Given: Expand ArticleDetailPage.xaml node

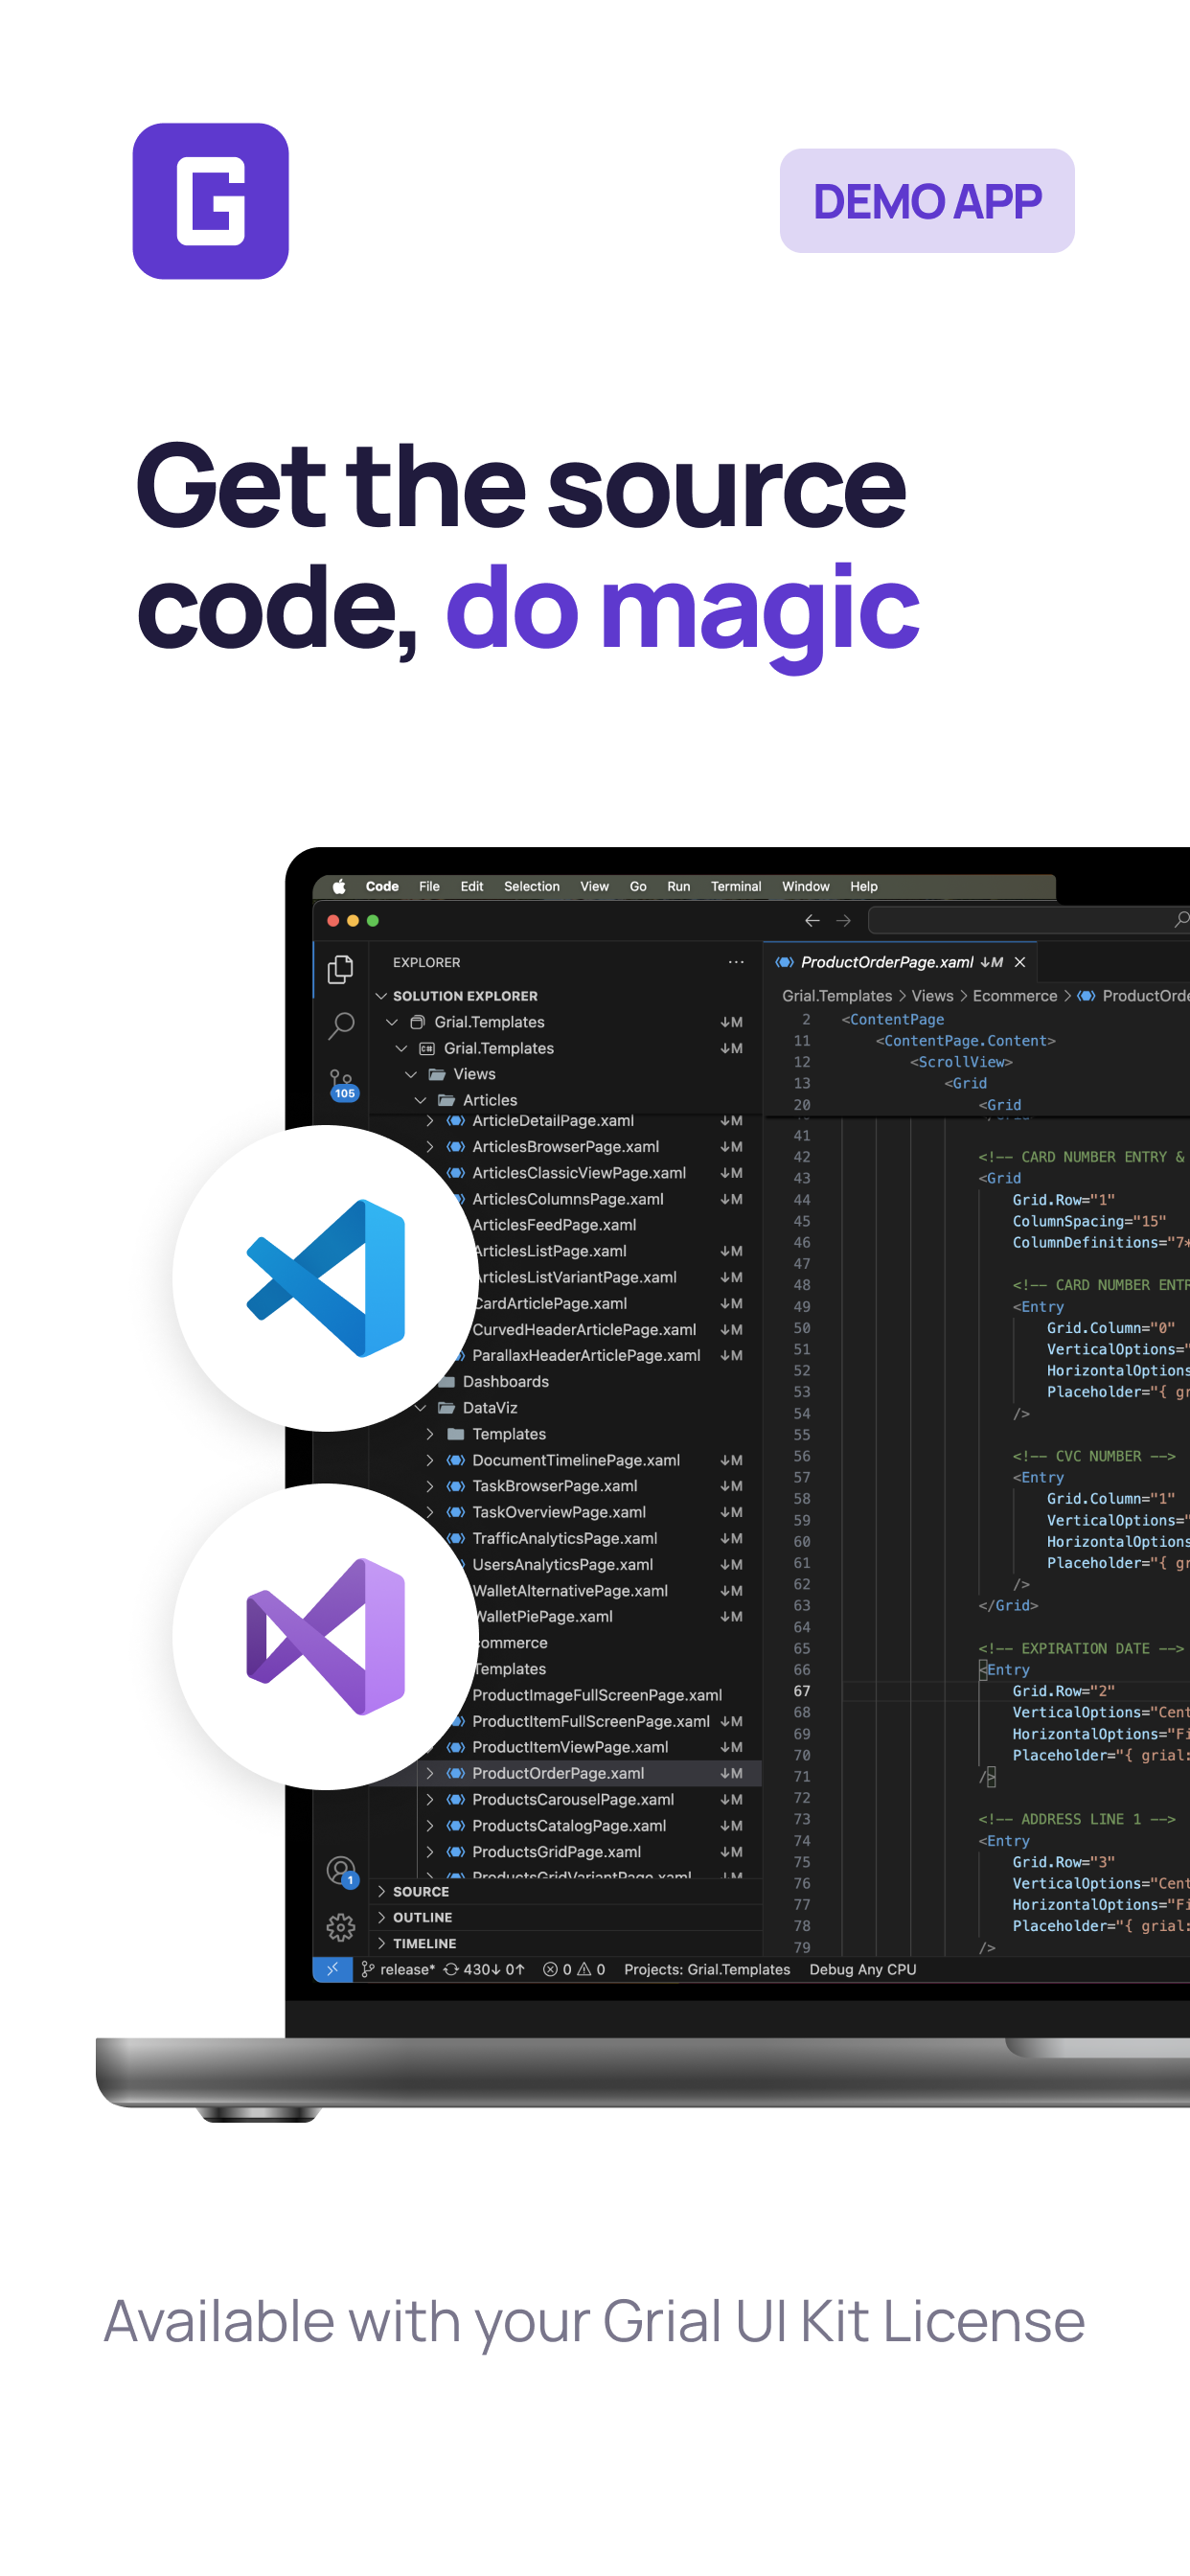Looking at the screenshot, I should pos(431,1120).
